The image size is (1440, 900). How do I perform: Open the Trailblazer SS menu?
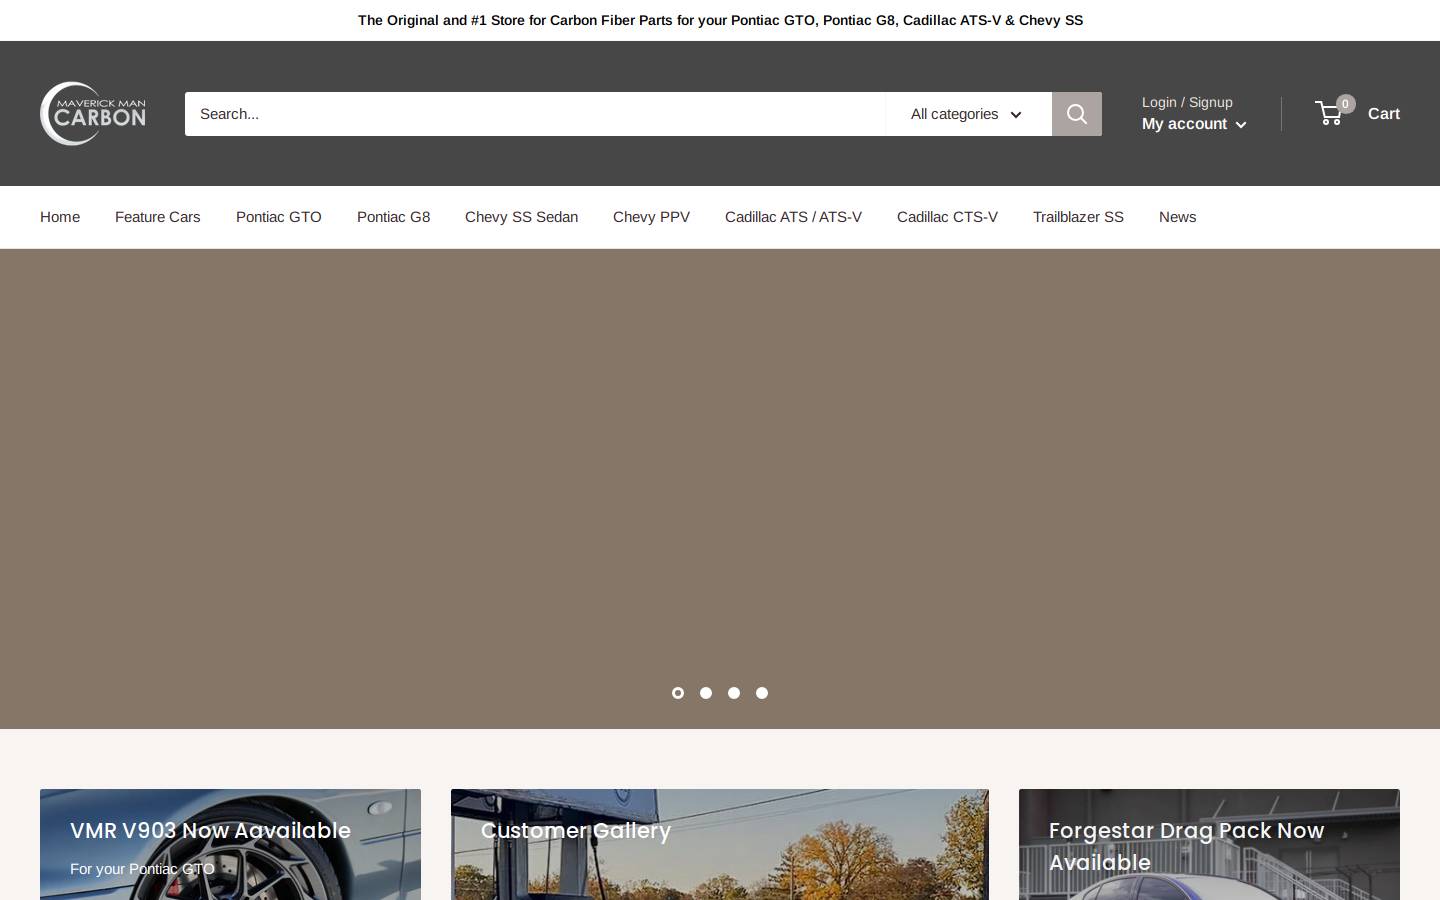pos(1078,217)
